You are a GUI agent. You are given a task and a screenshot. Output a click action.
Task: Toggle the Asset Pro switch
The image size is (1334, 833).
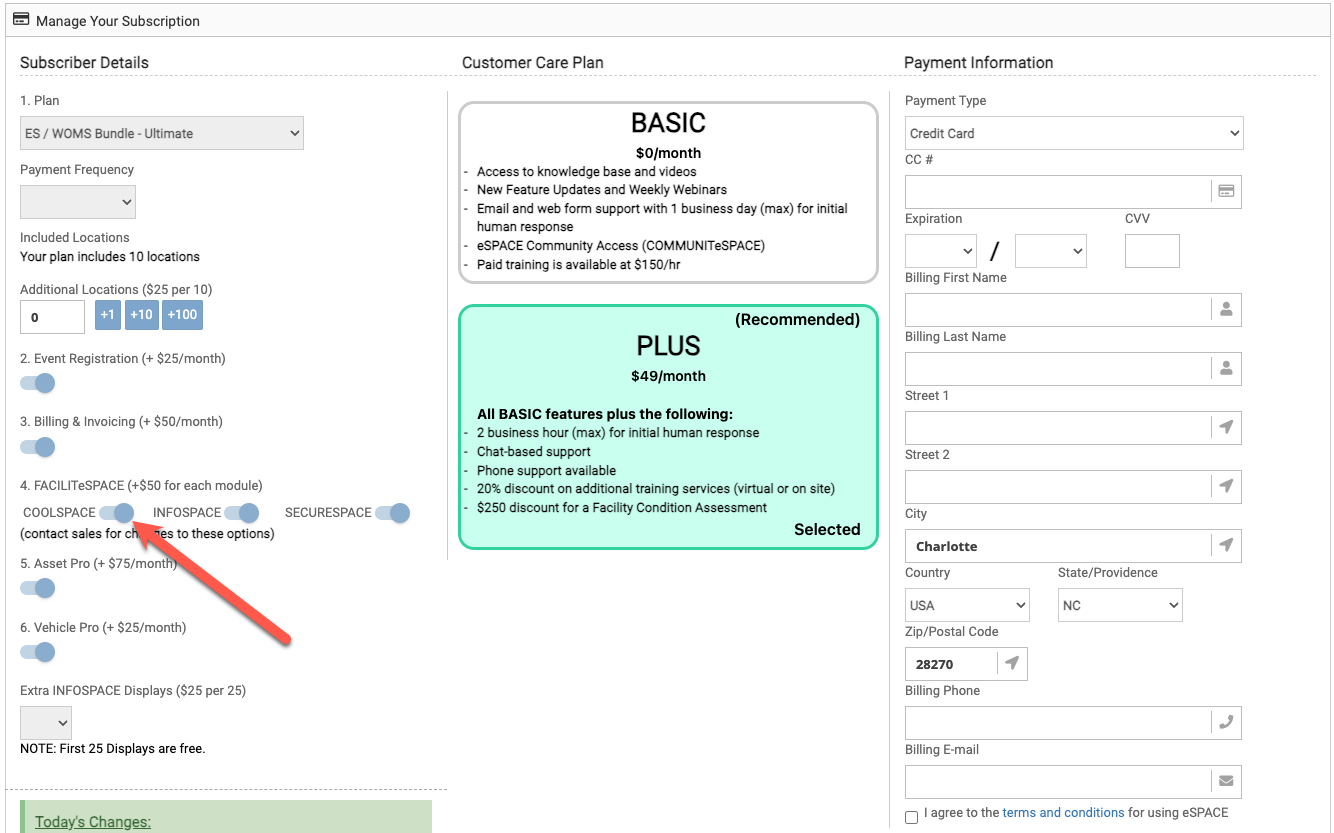38,588
